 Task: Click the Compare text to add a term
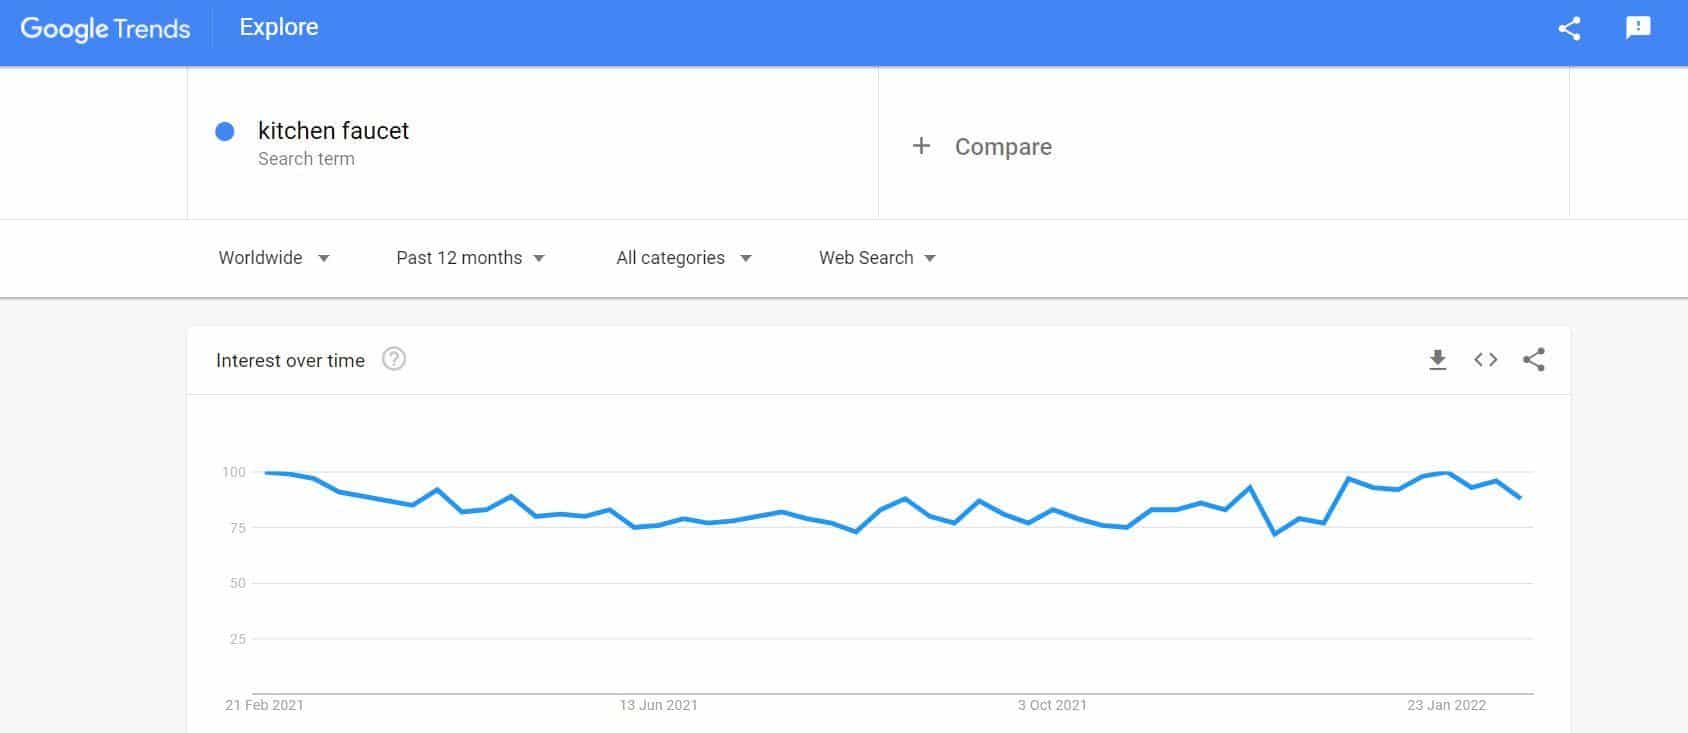pos(1003,147)
